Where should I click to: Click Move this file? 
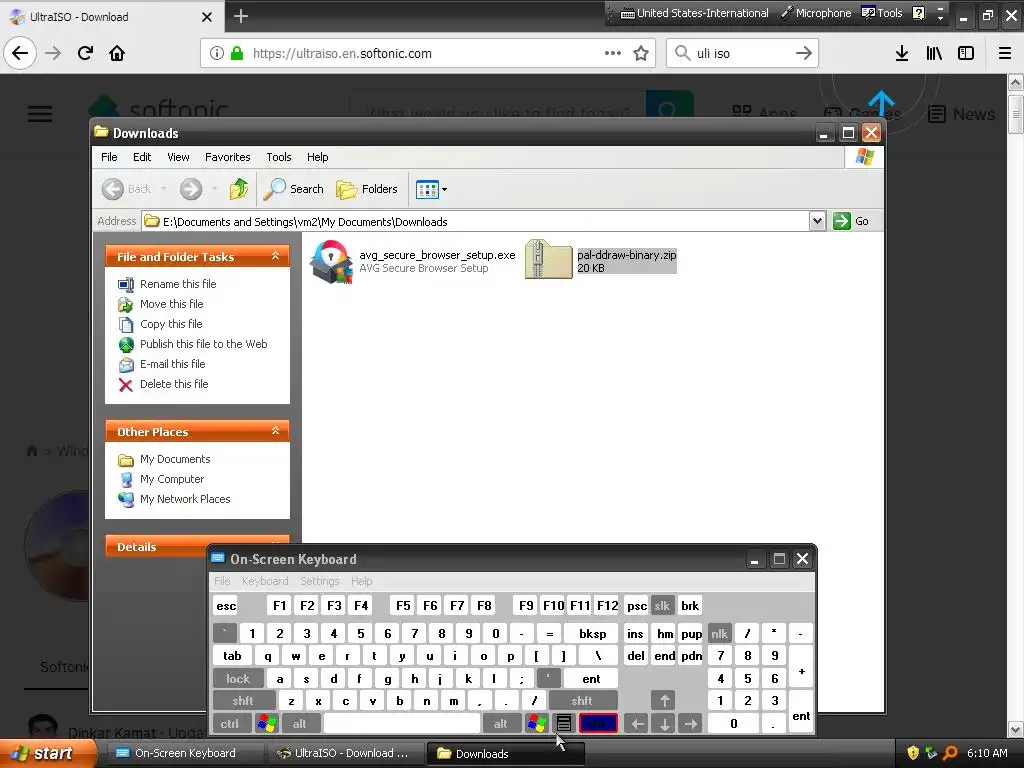pos(172,304)
